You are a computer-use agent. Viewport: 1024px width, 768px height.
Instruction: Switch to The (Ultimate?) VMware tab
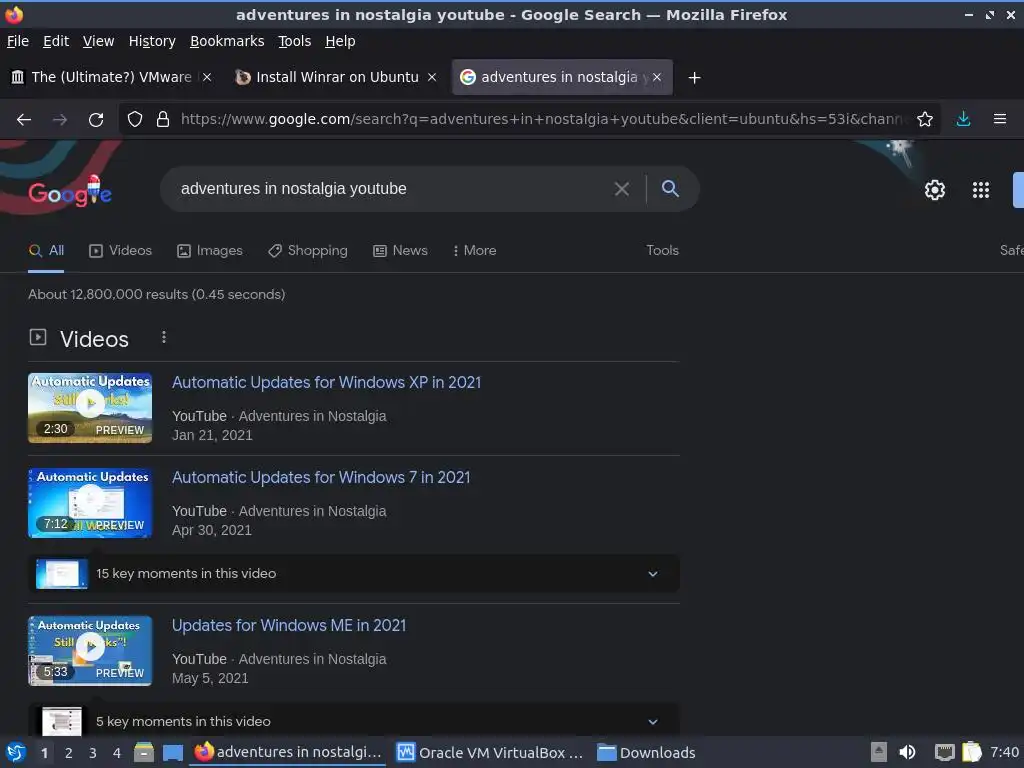111,77
